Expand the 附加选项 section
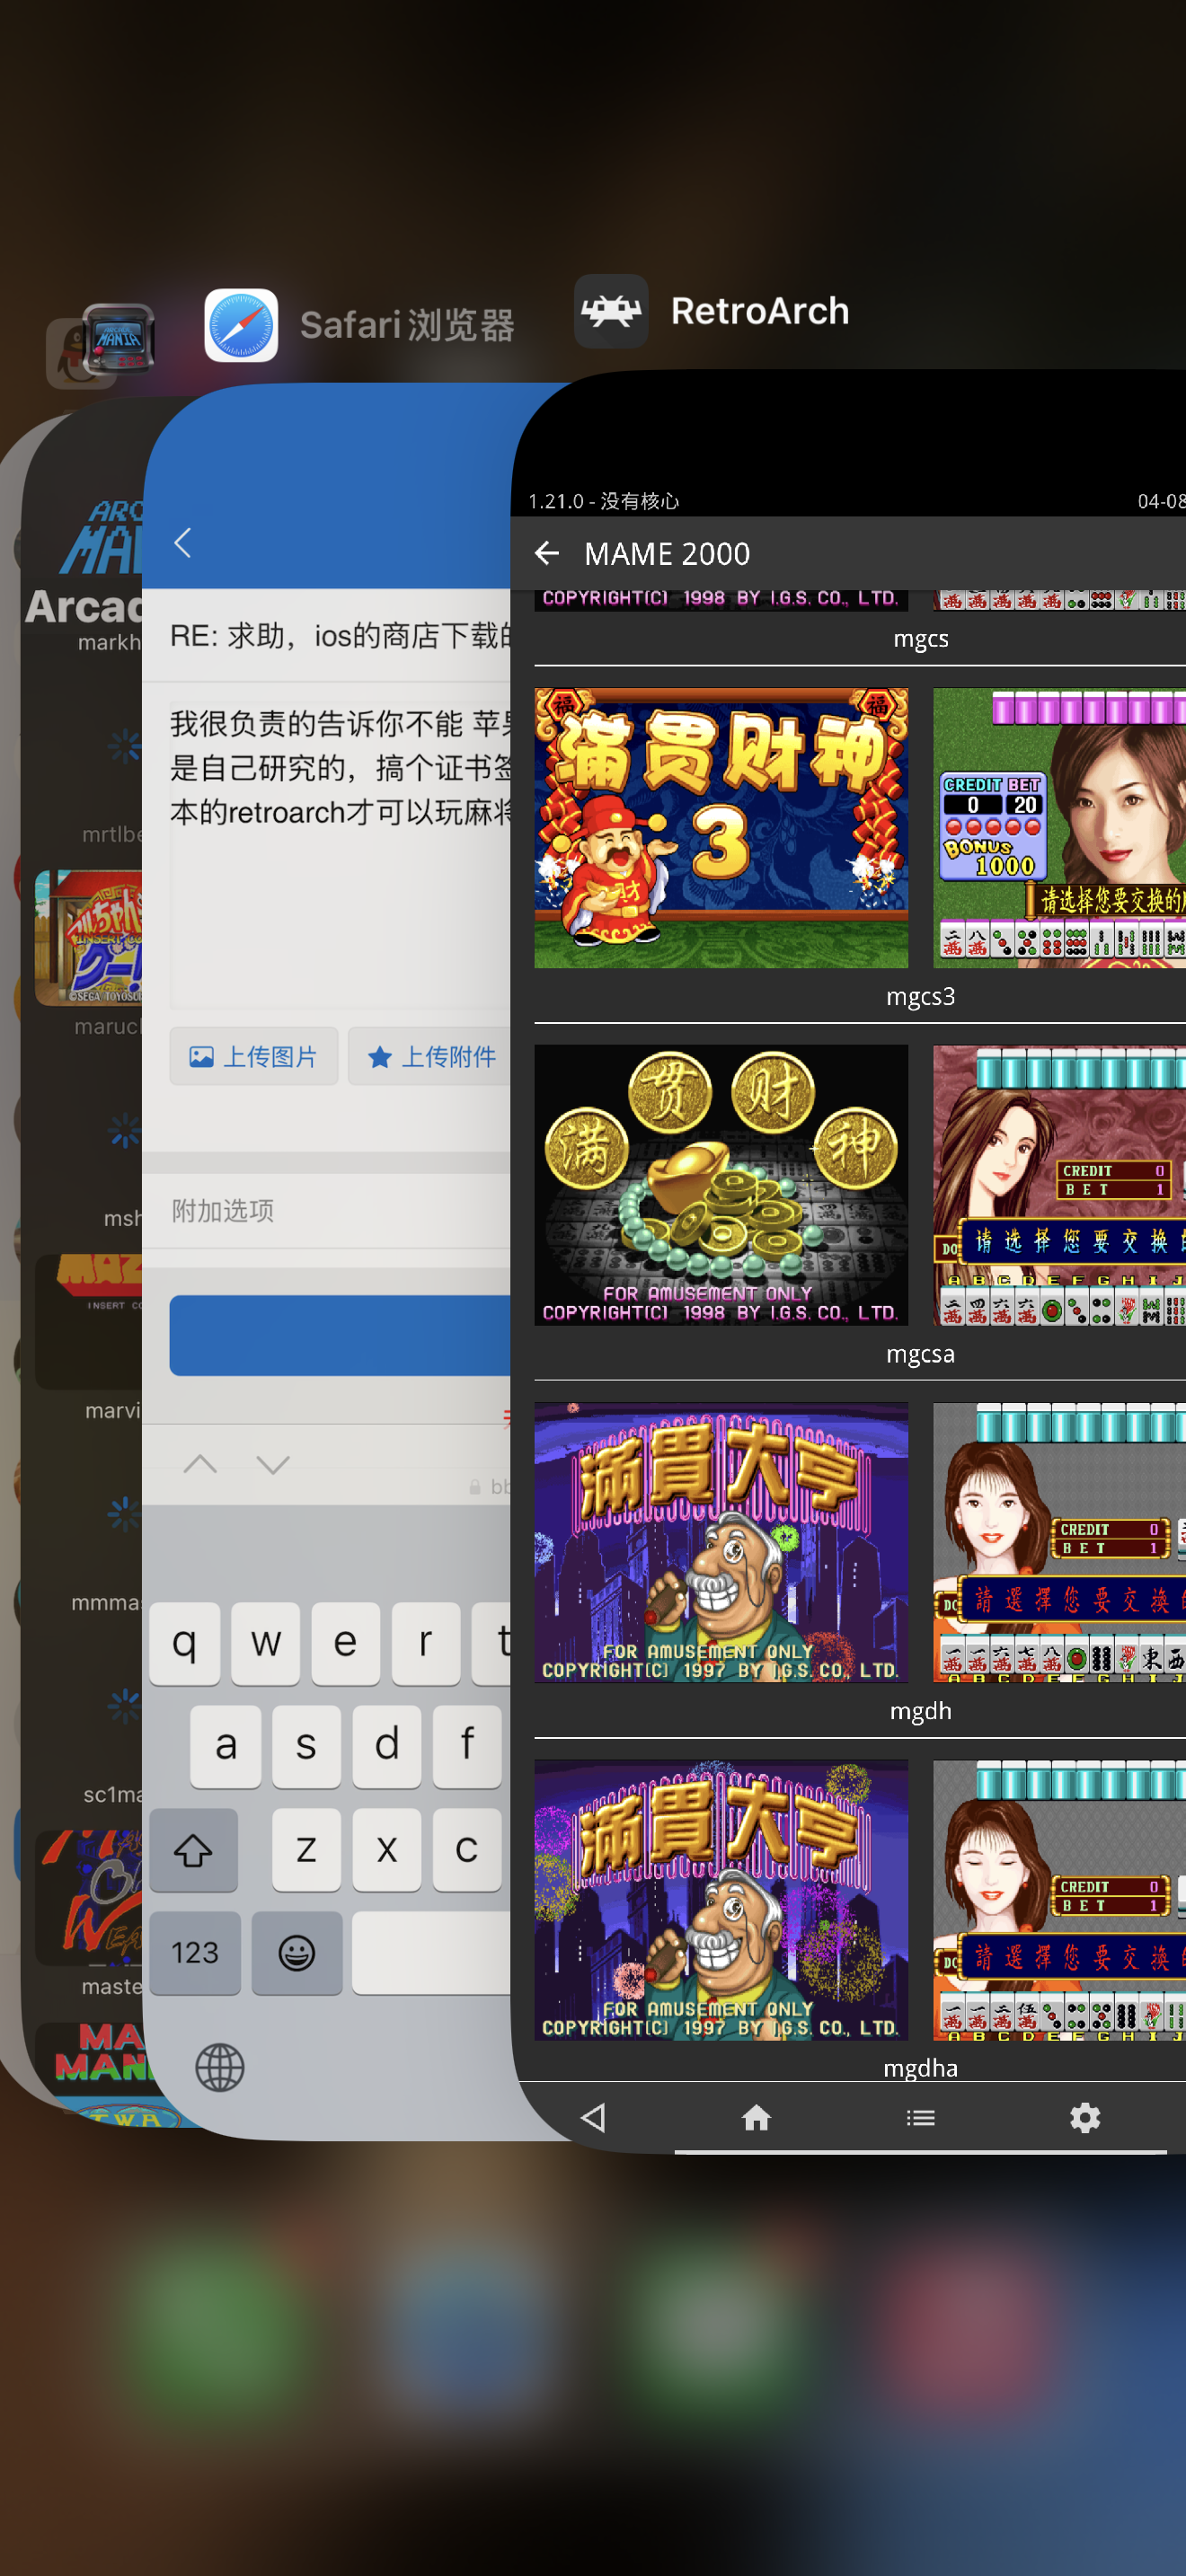1186x2576 pixels. pos(327,1210)
